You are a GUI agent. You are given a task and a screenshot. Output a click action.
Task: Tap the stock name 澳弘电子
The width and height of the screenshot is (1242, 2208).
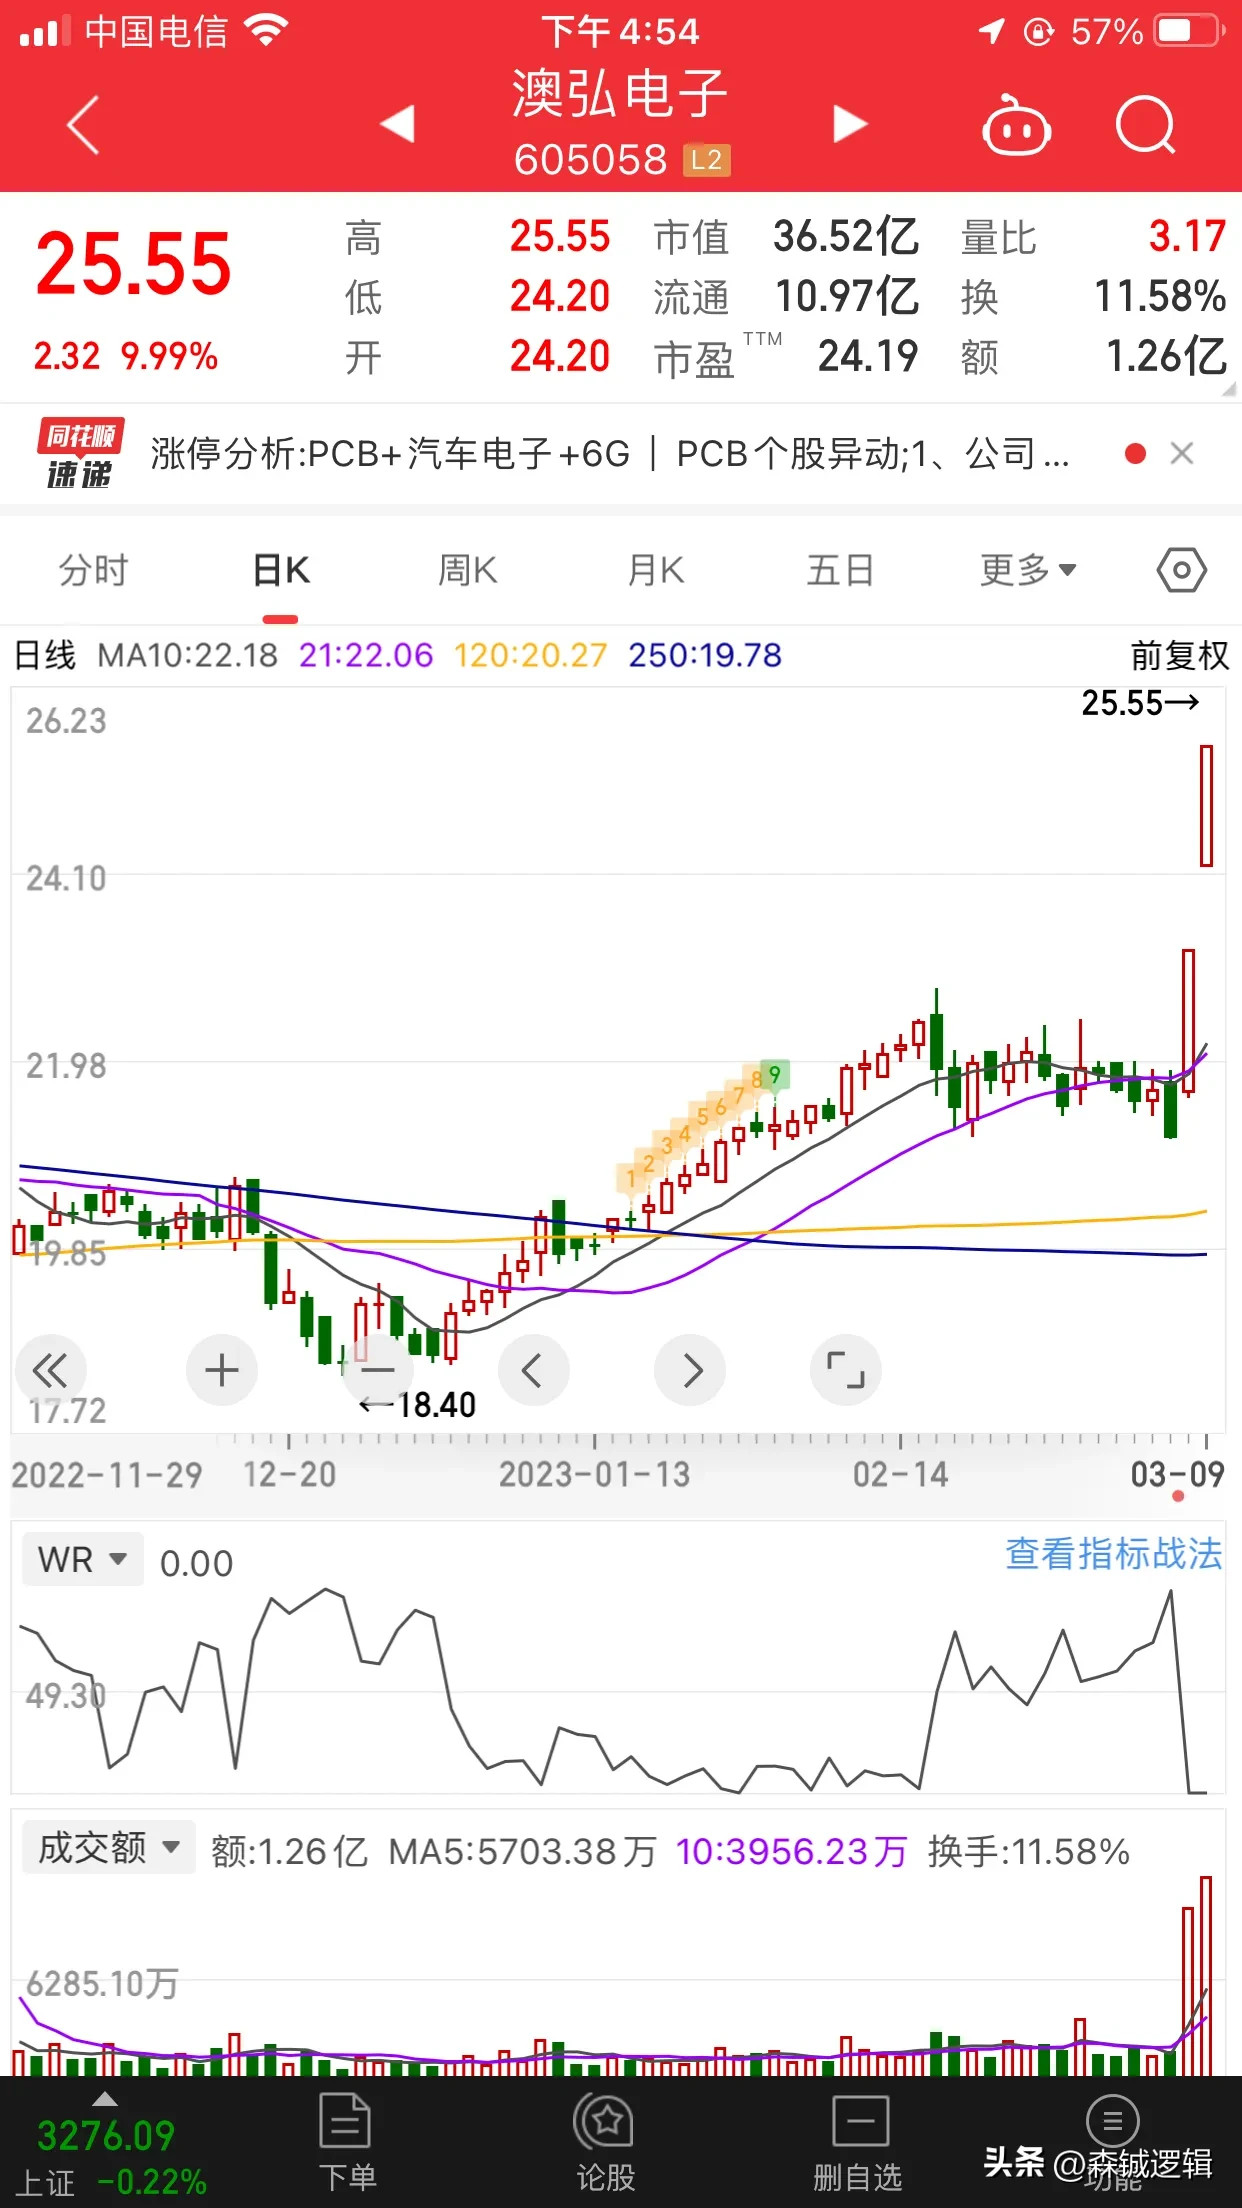click(x=620, y=94)
